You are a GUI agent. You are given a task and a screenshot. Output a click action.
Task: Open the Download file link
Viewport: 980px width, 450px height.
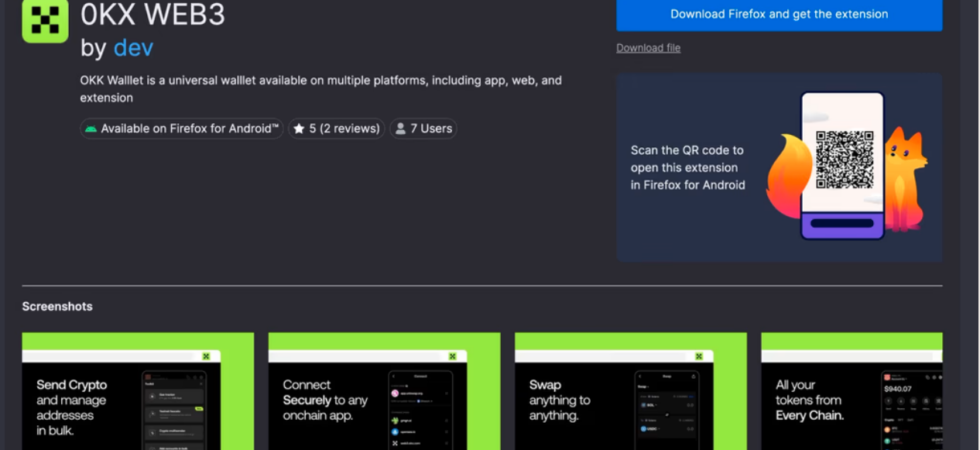point(648,48)
